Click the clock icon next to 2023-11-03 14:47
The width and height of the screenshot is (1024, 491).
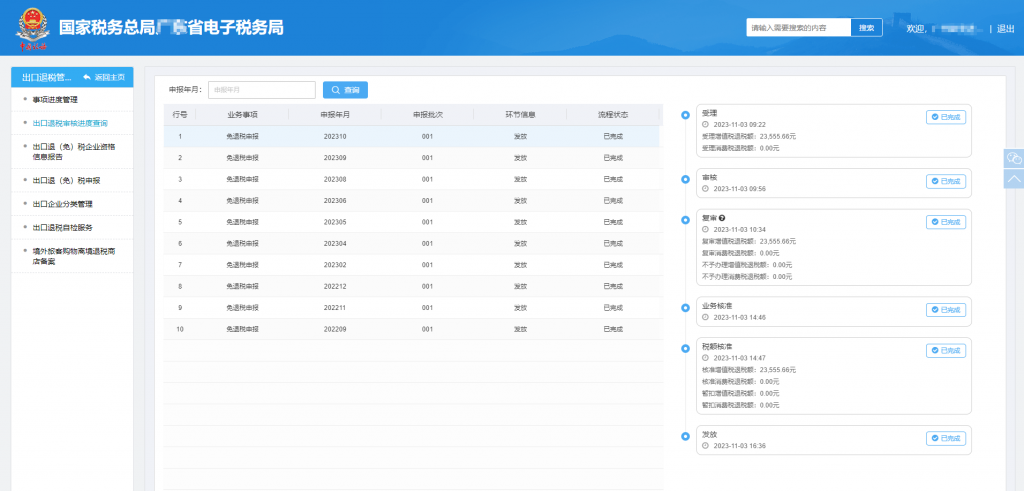click(x=705, y=358)
